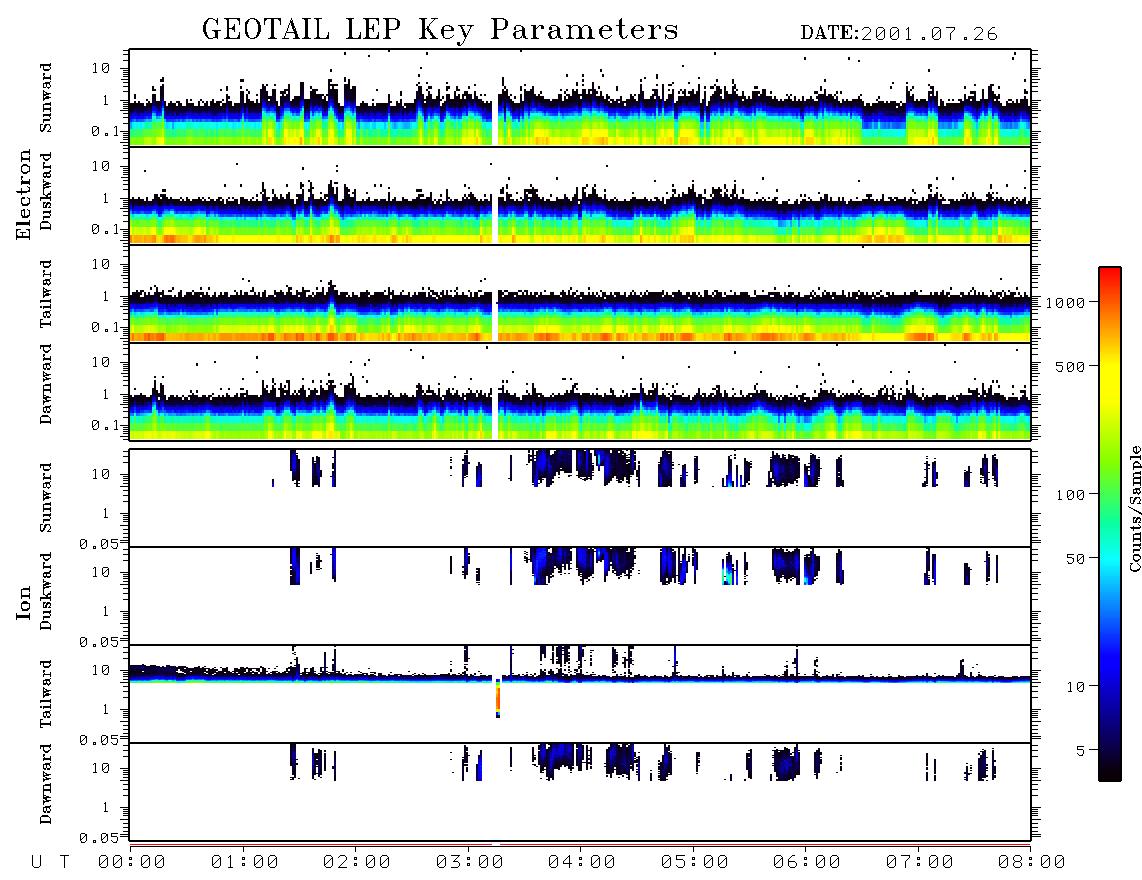Click the 1 tick of Ion Duskward axis
The height and width of the screenshot is (880, 1142).
coord(106,611)
